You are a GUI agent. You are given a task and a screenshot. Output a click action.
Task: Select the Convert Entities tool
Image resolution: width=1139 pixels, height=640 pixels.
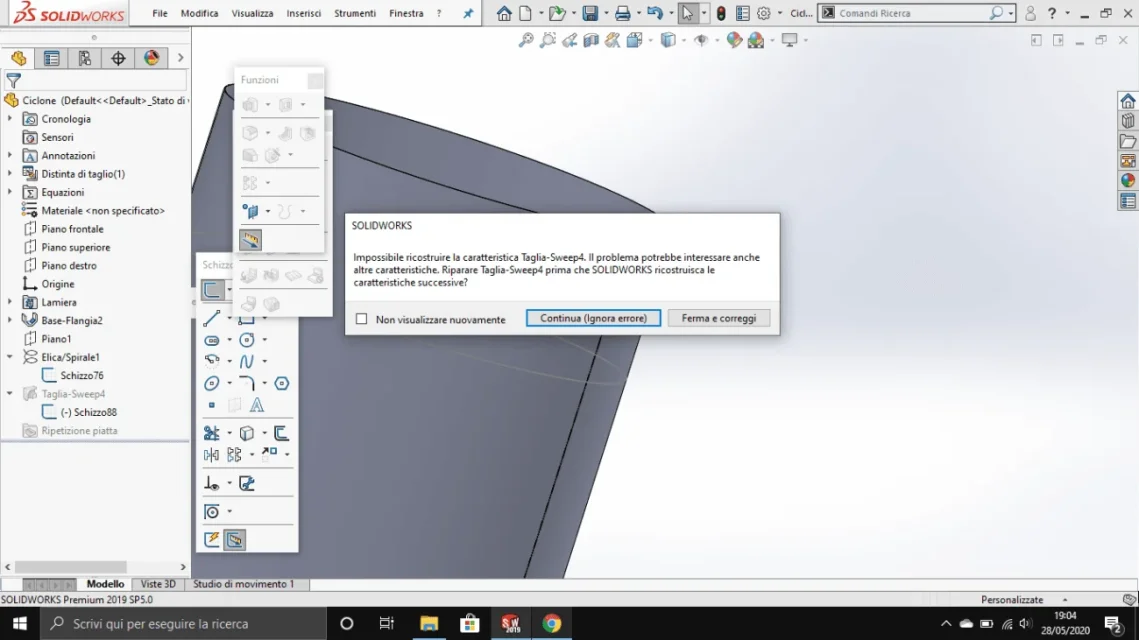point(246,433)
